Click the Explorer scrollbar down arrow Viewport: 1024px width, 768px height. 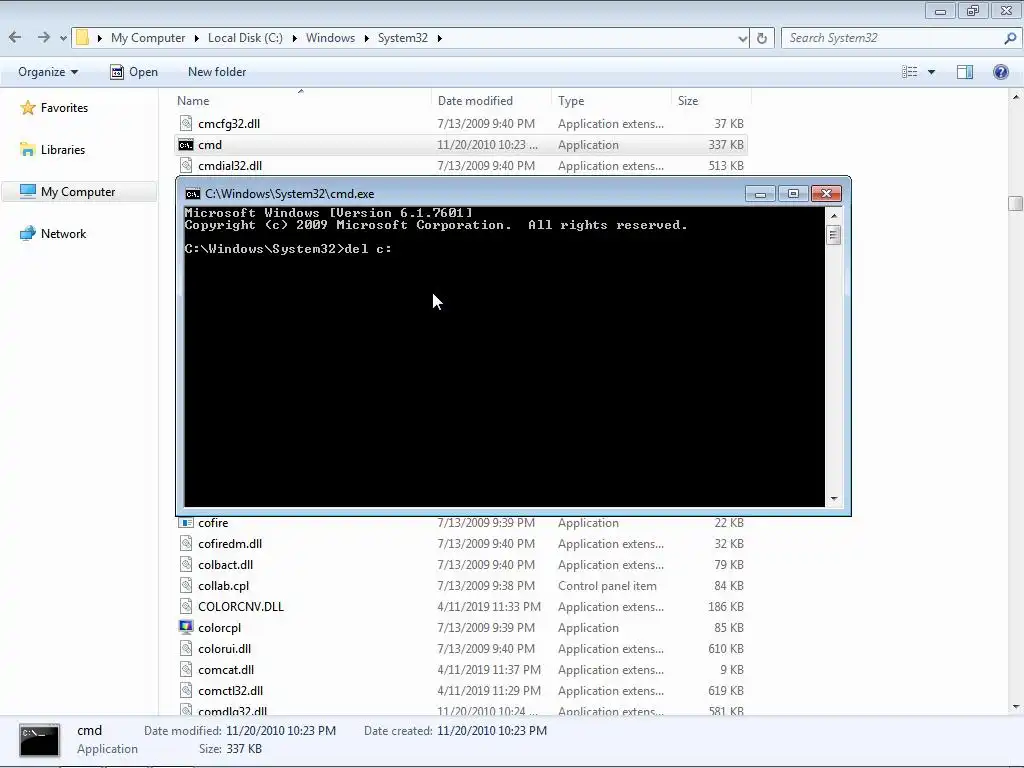(x=1016, y=707)
